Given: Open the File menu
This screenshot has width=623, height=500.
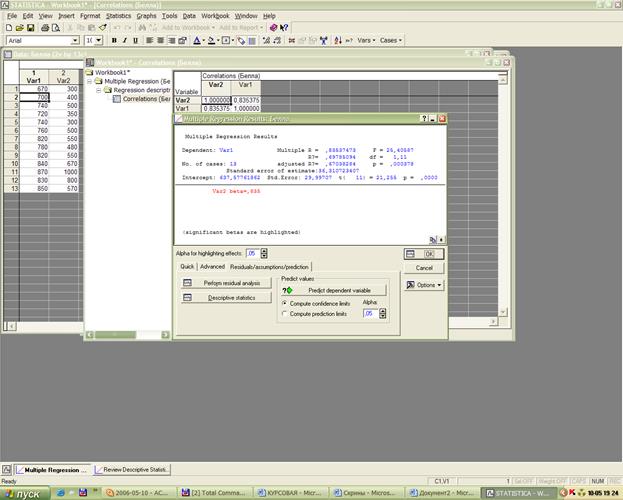Looking at the screenshot, I should [x=12, y=16].
